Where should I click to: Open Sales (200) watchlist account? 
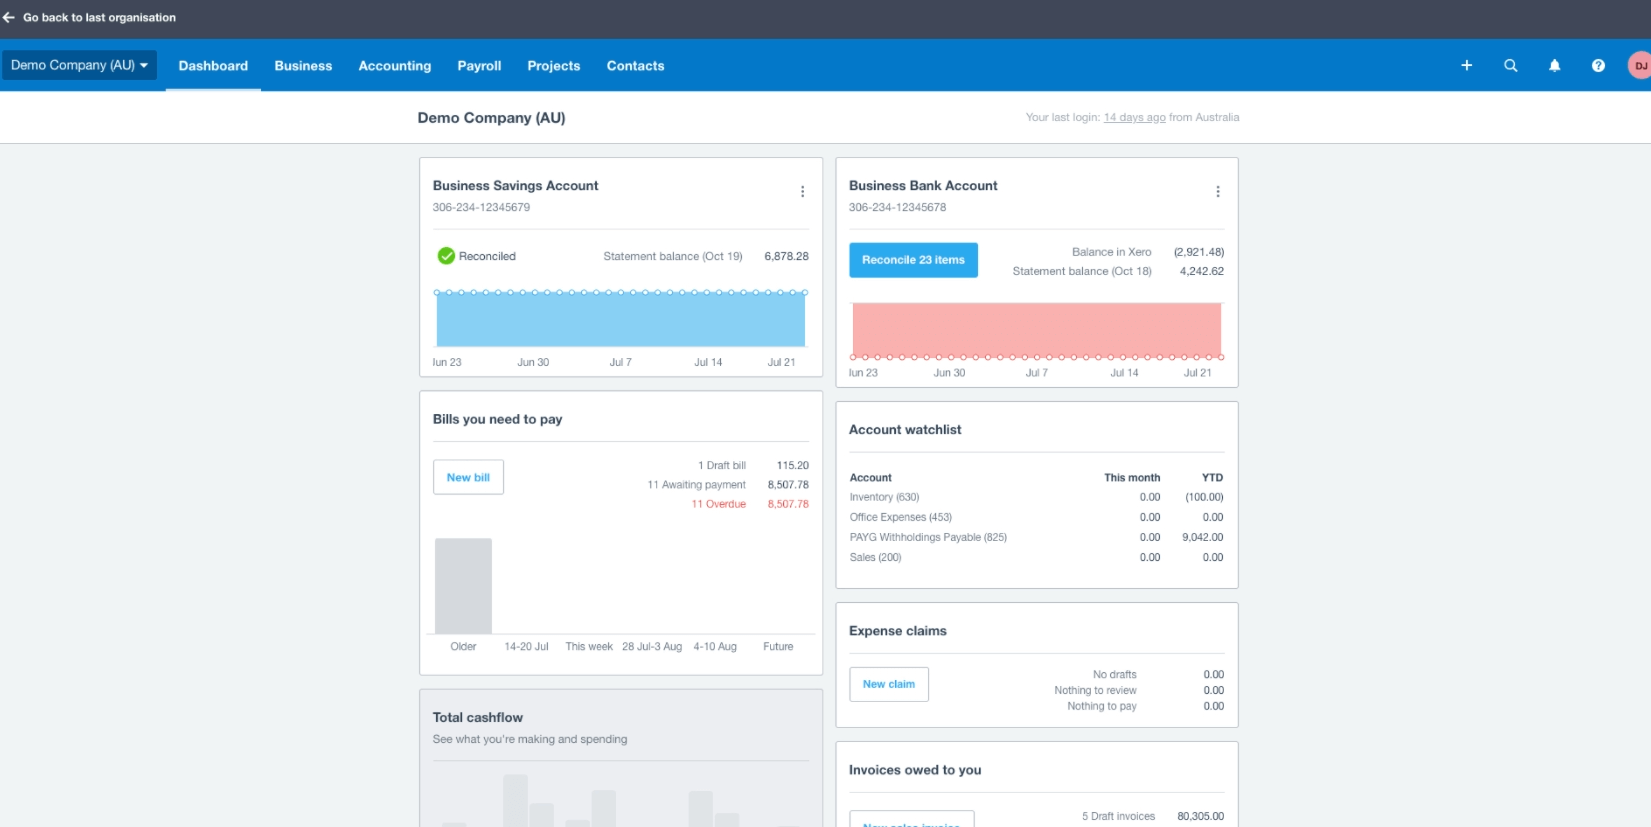[x=875, y=557]
